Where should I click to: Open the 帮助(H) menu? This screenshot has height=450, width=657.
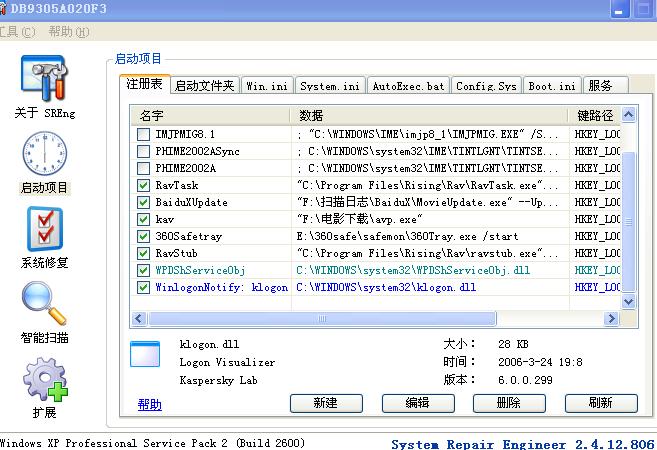69,32
